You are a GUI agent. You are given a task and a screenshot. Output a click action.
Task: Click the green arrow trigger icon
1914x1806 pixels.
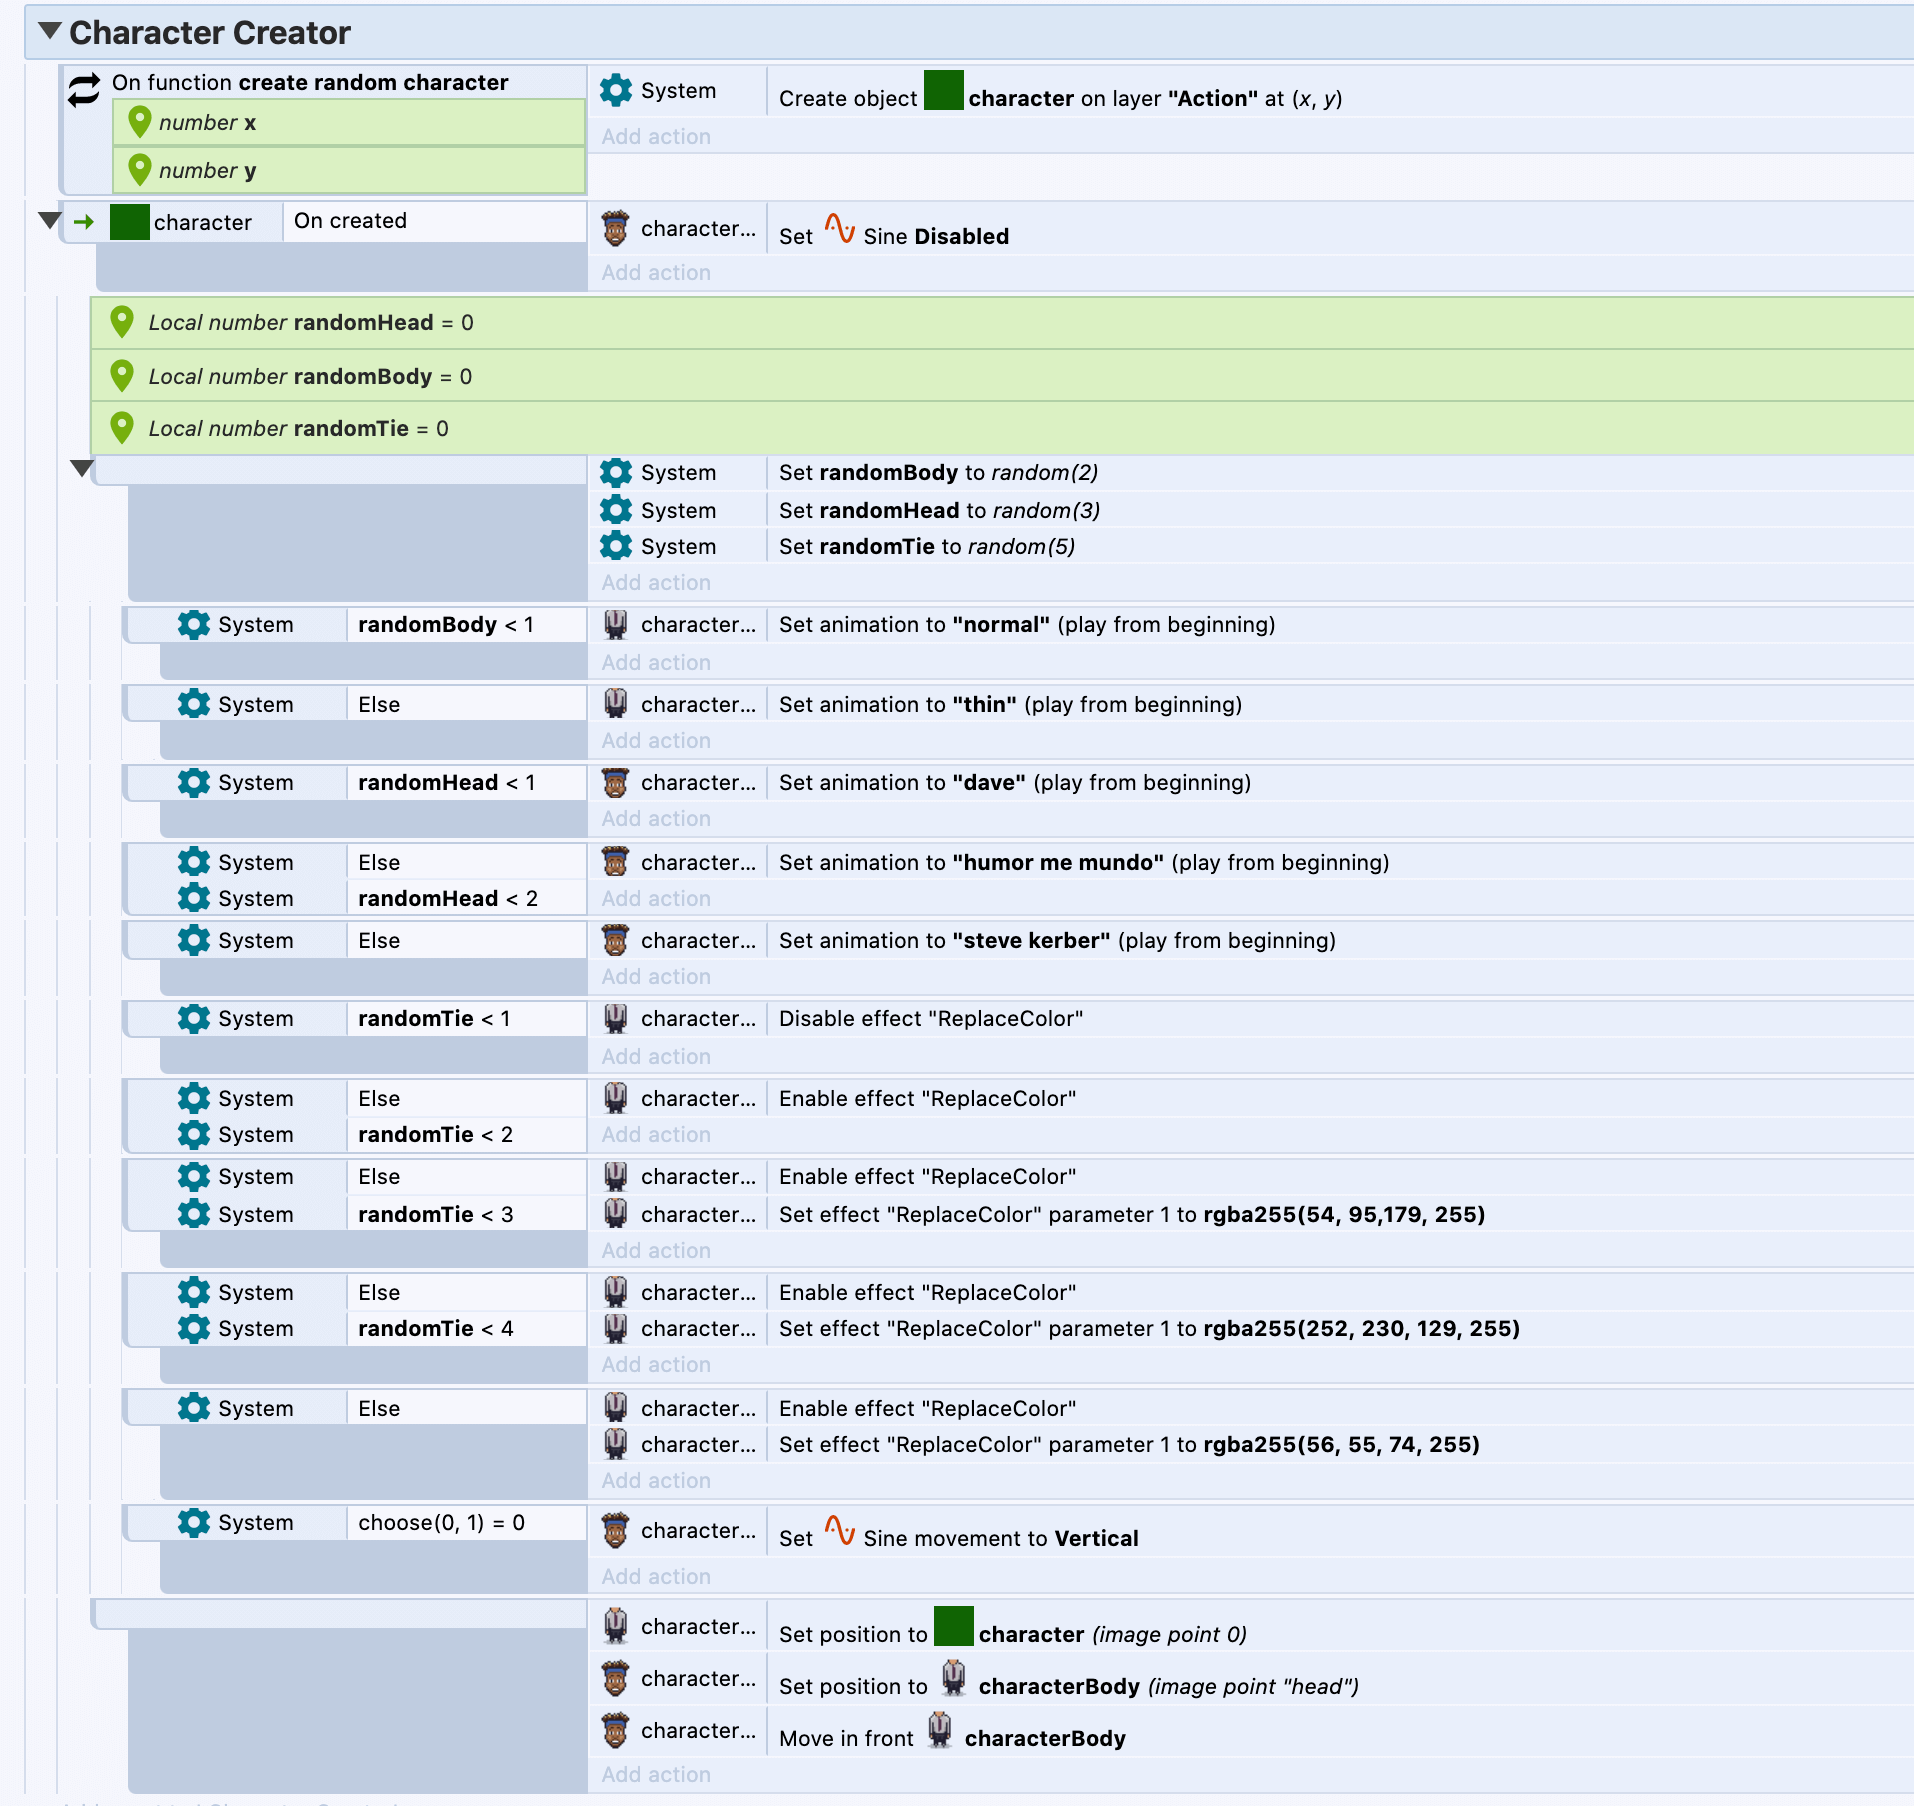point(84,222)
